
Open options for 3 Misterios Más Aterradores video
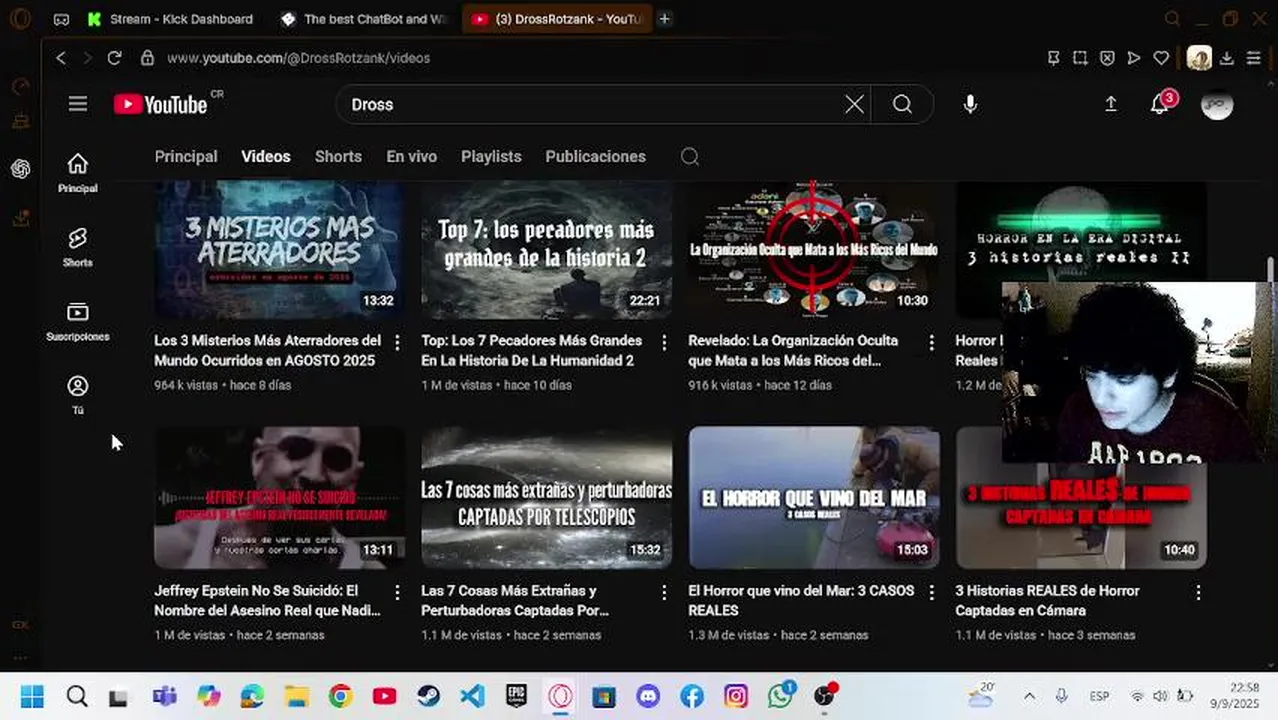tap(397, 342)
